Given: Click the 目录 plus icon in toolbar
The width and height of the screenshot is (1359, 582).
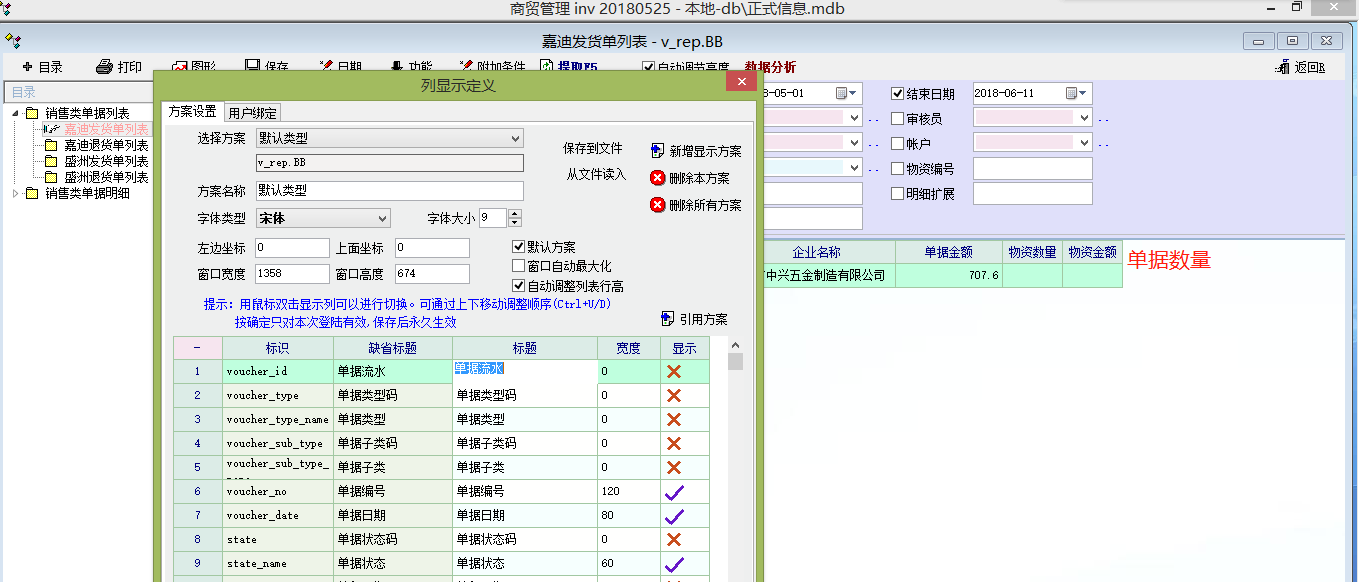Looking at the screenshot, I should click(x=27, y=67).
